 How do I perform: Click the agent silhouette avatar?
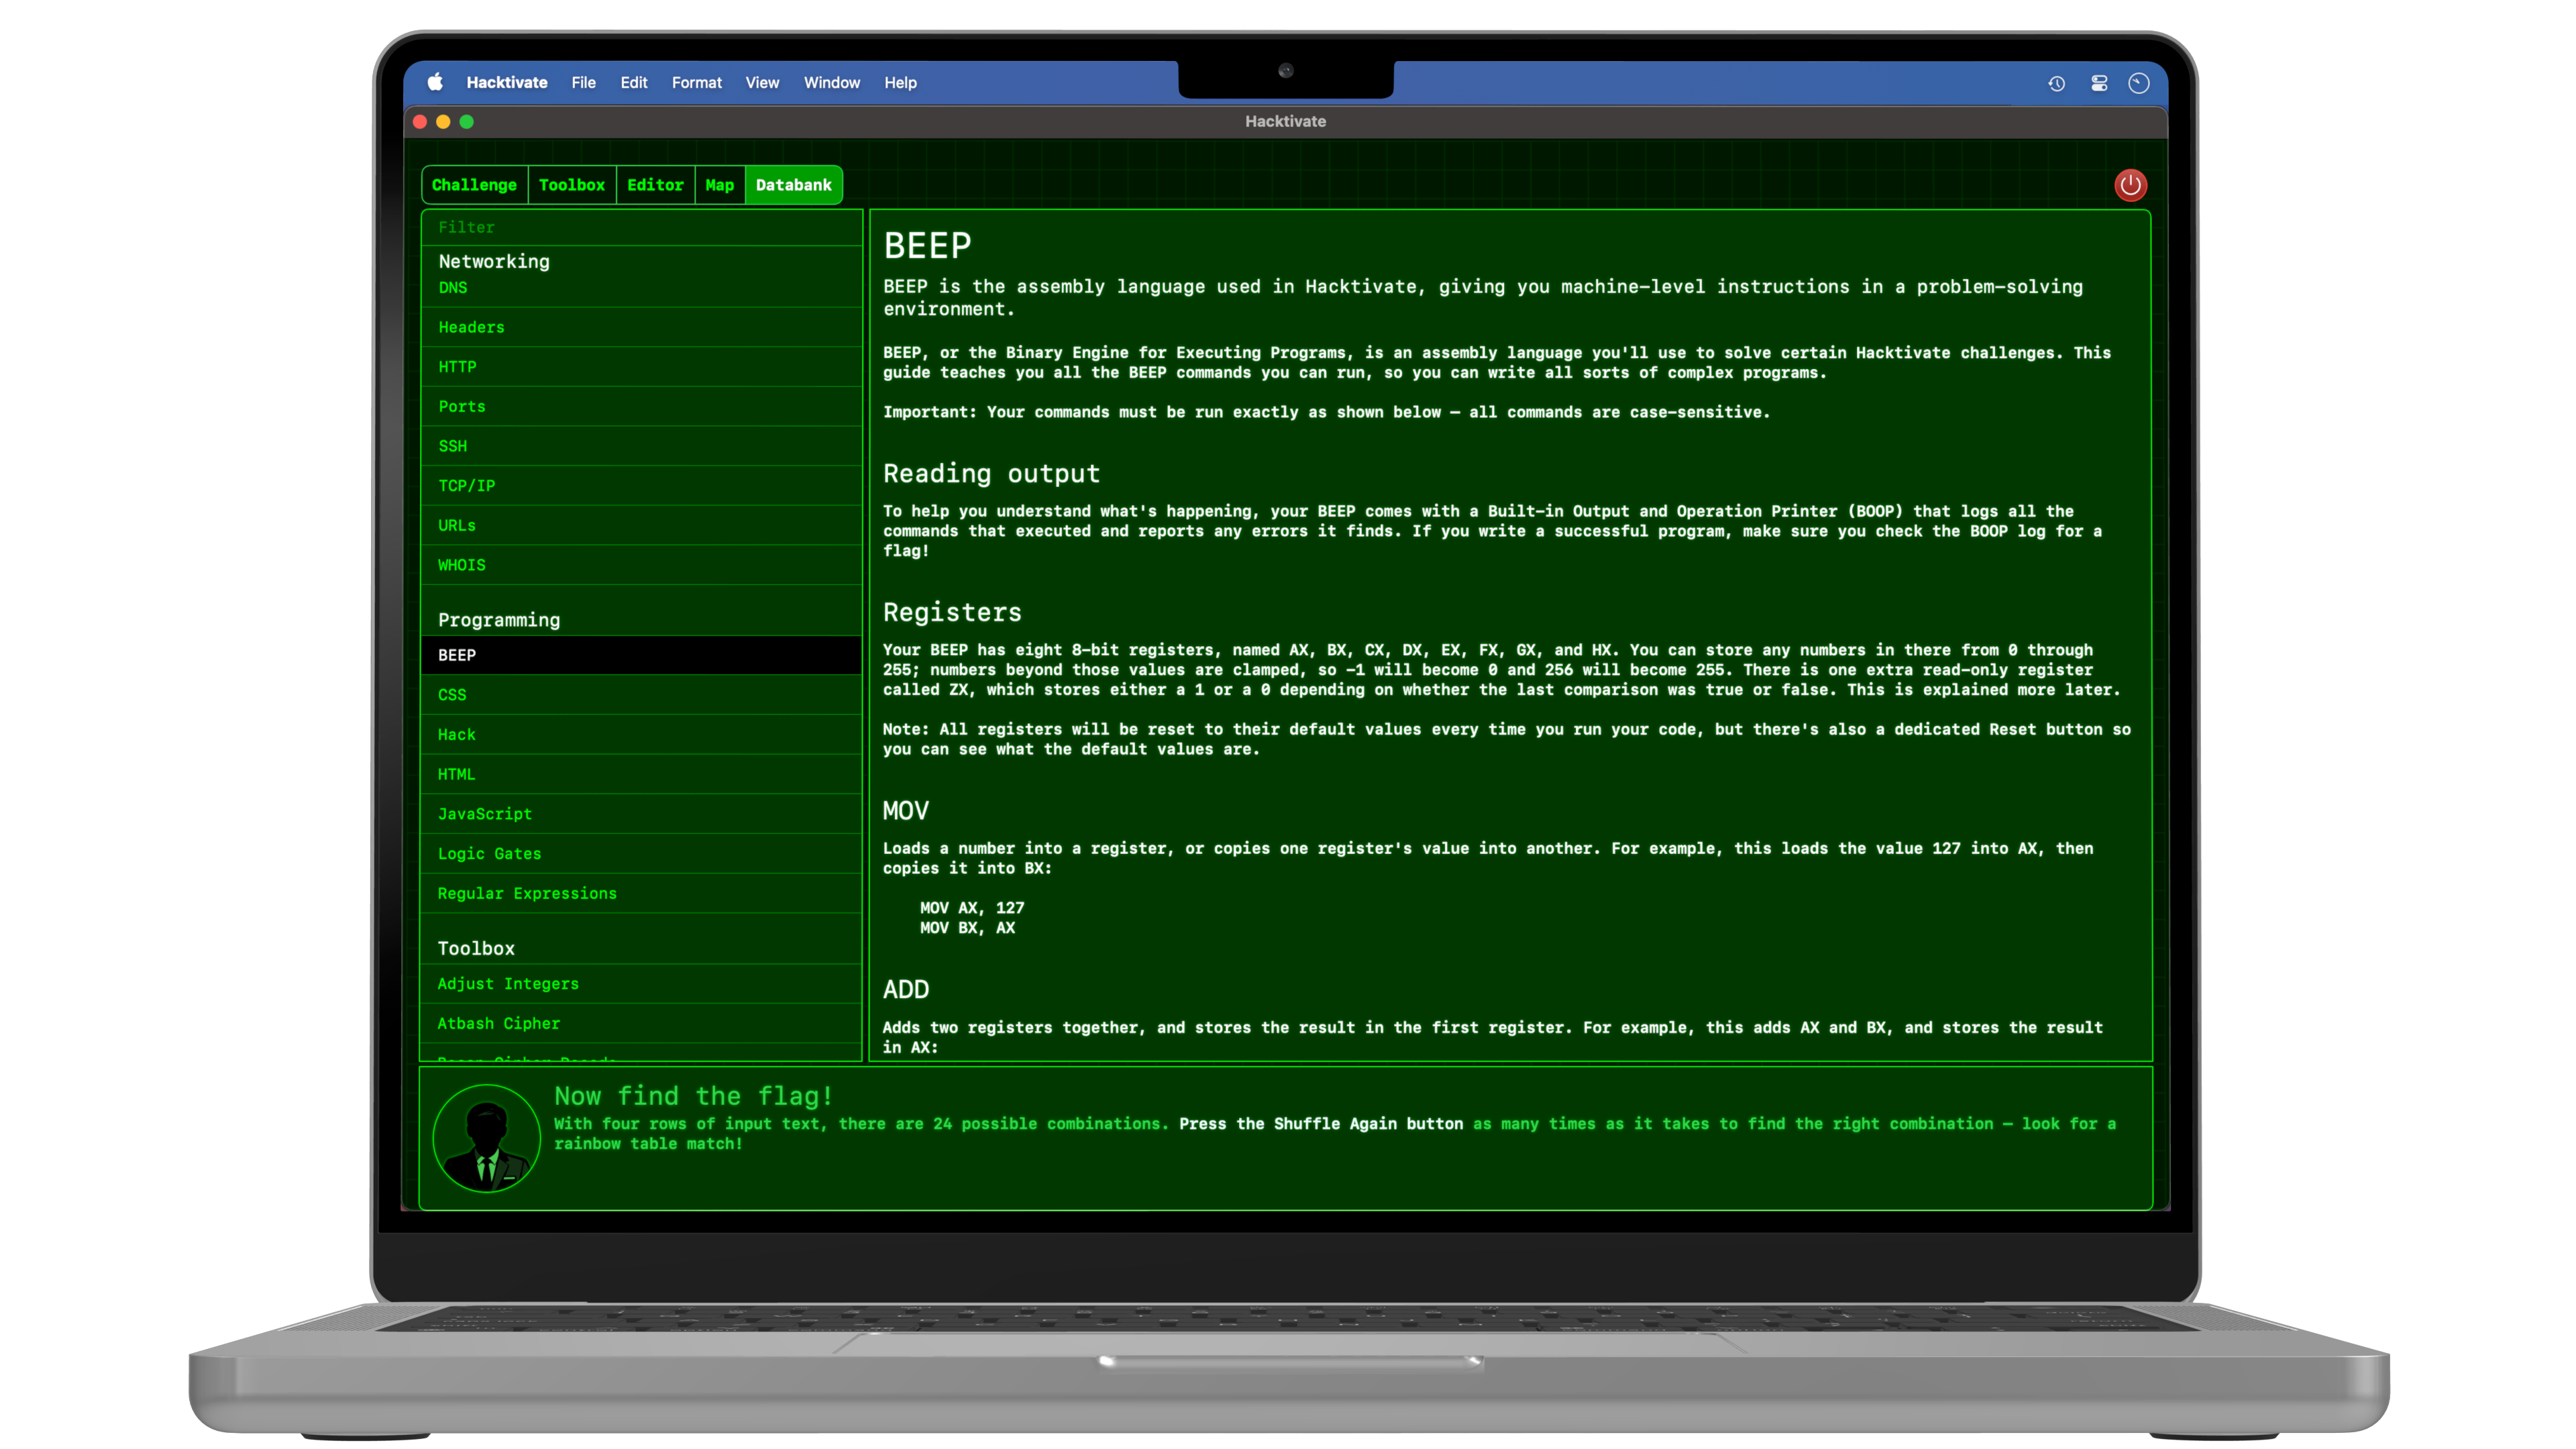click(x=486, y=1138)
